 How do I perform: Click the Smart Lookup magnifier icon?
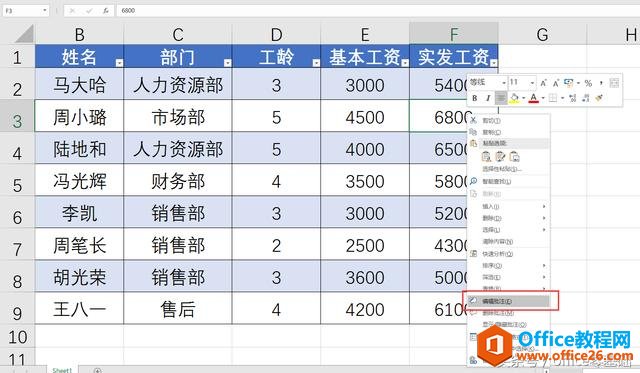tap(473, 181)
